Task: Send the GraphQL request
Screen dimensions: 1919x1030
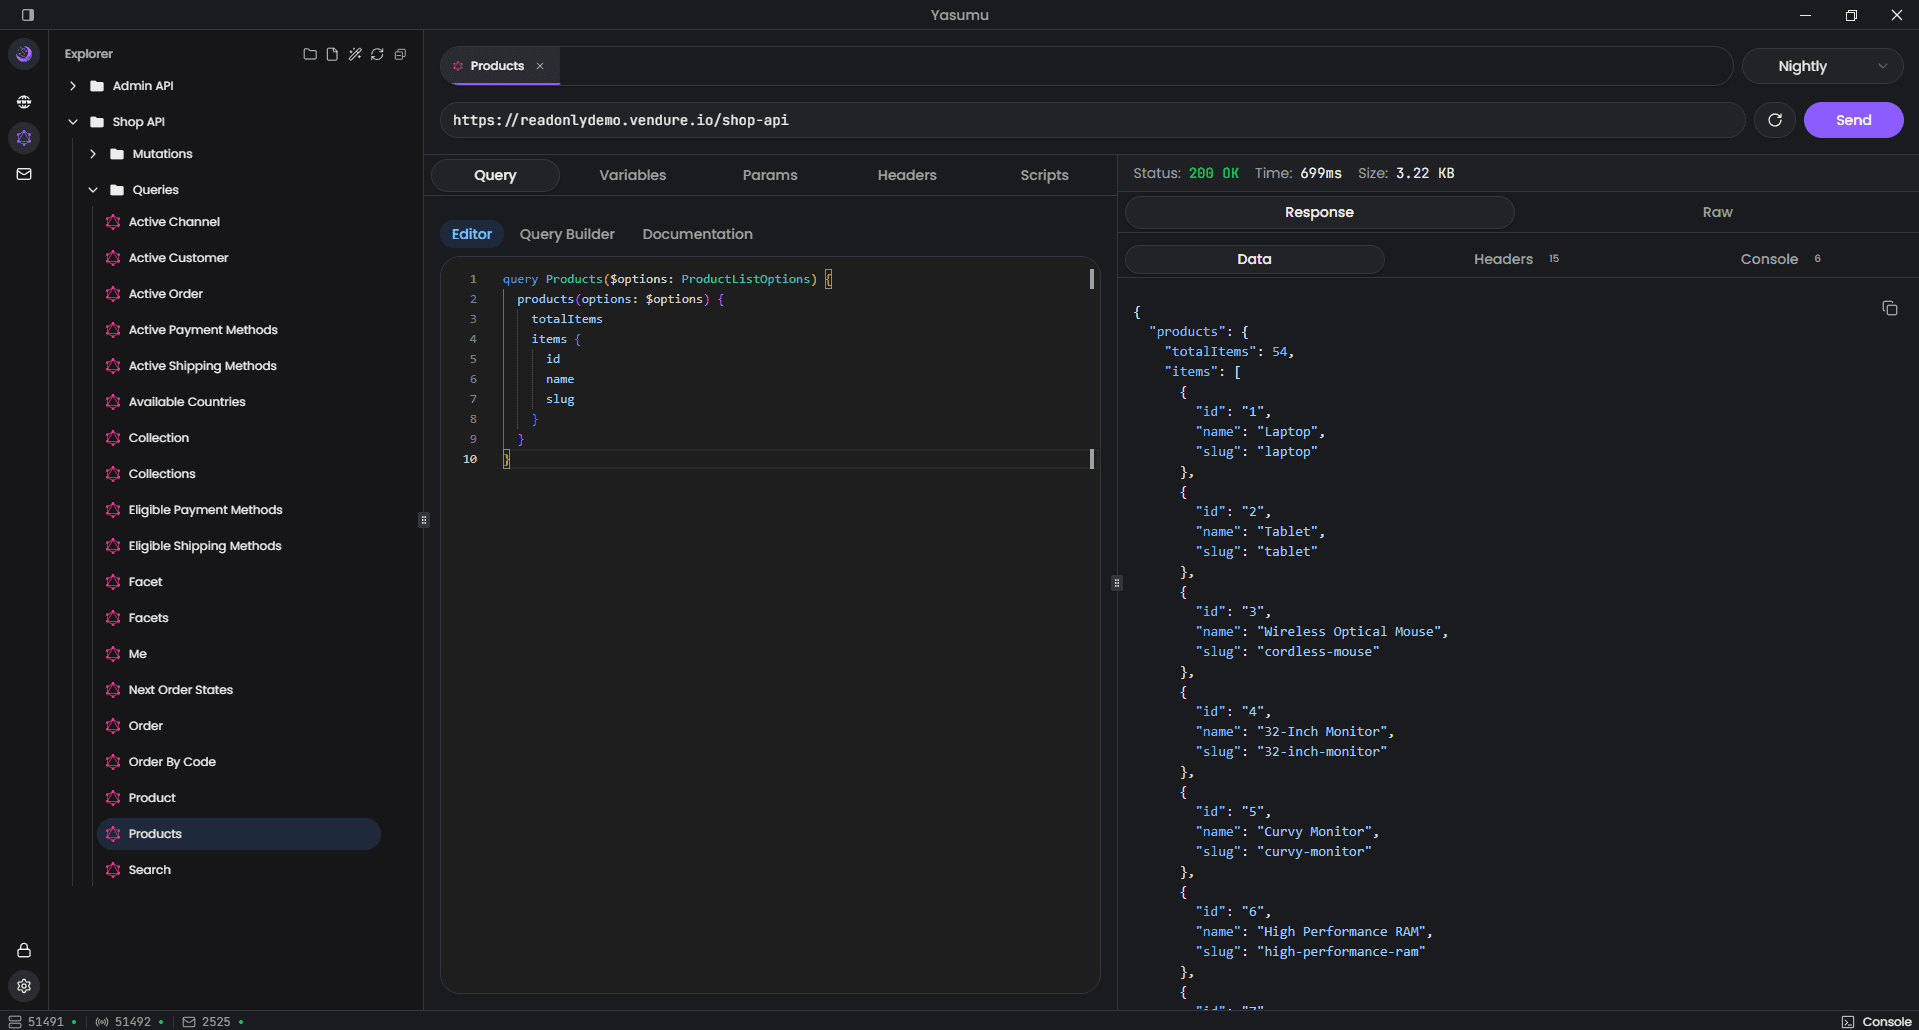Action: tap(1853, 120)
